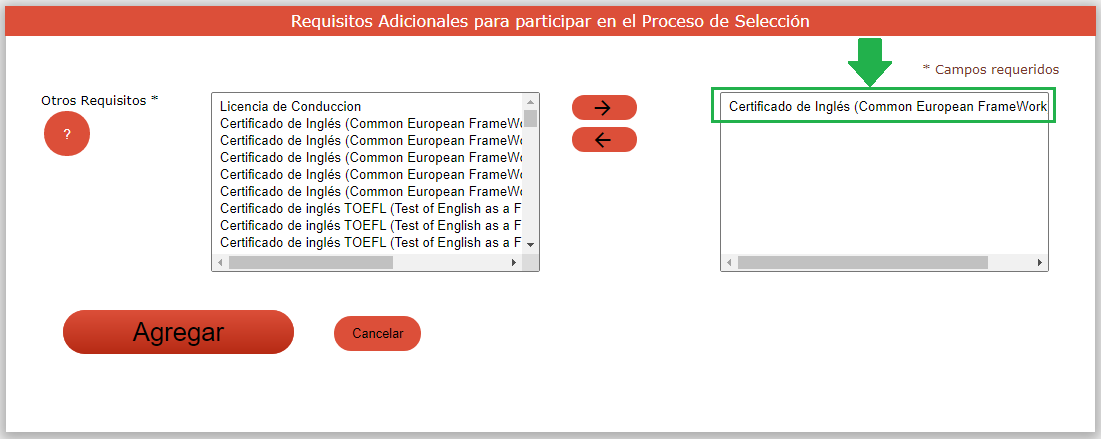The image size is (1101, 439).
Task: Click left list horizontal scrollbar thumb
Action: click(310, 262)
